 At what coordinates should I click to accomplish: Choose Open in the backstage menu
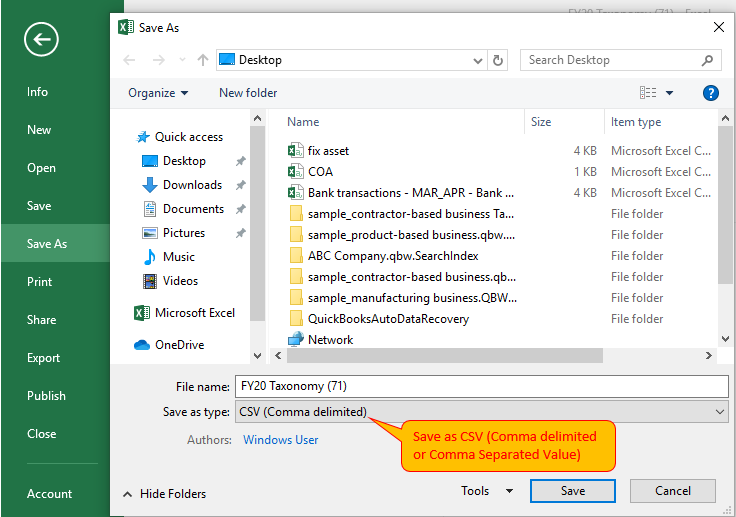(41, 168)
